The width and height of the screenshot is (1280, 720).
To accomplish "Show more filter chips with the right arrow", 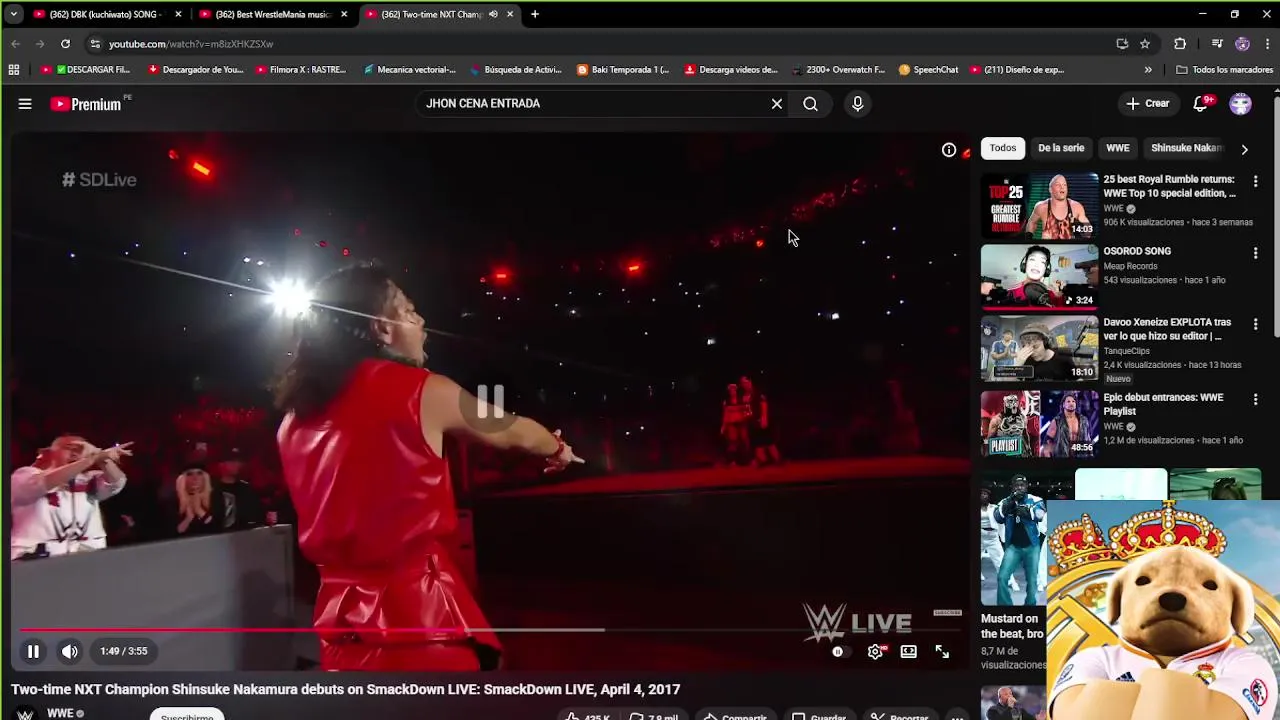I will (1244, 149).
